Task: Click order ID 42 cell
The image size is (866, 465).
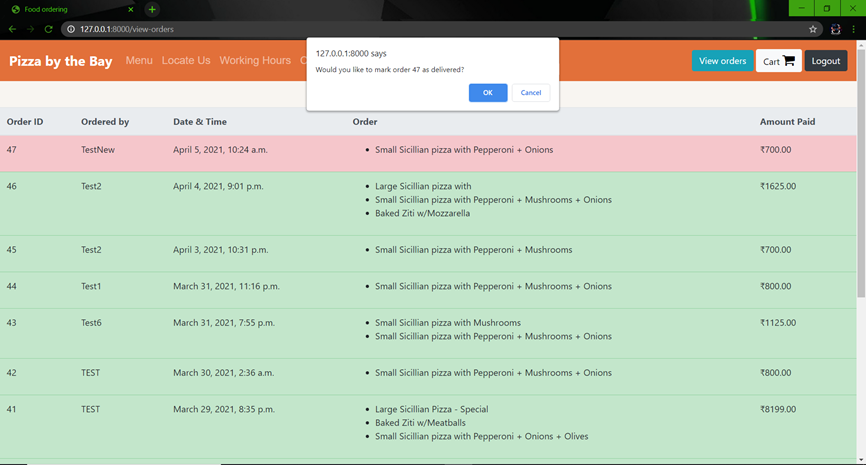Action: click(12, 373)
